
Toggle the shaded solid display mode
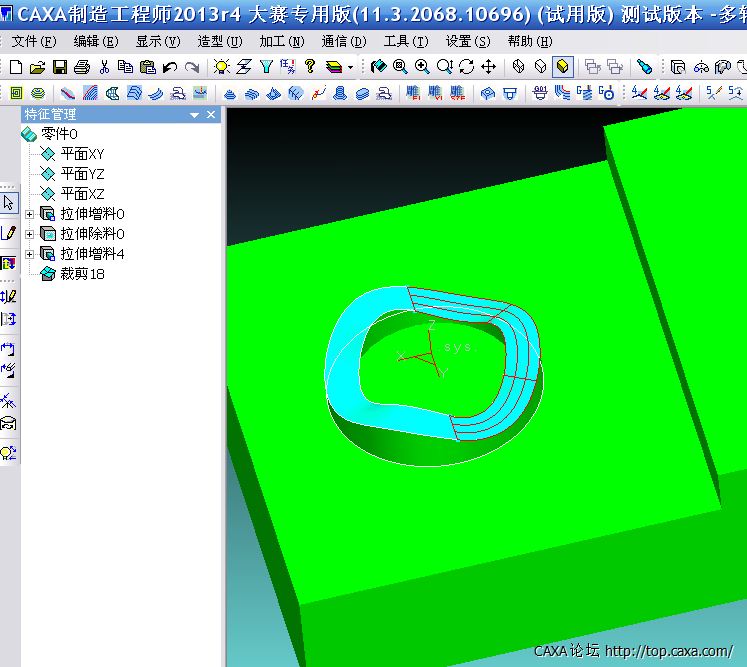tap(563, 67)
